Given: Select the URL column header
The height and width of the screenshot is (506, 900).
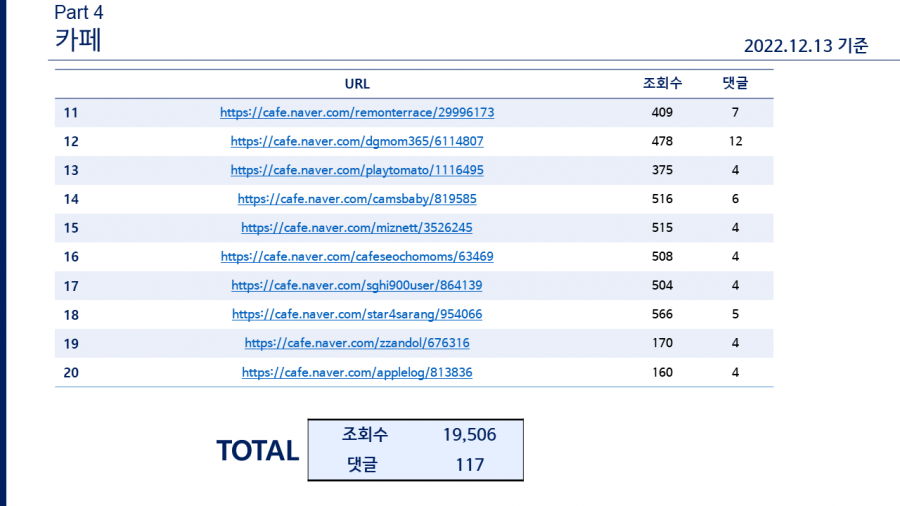Looking at the screenshot, I should (x=357, y=84).
